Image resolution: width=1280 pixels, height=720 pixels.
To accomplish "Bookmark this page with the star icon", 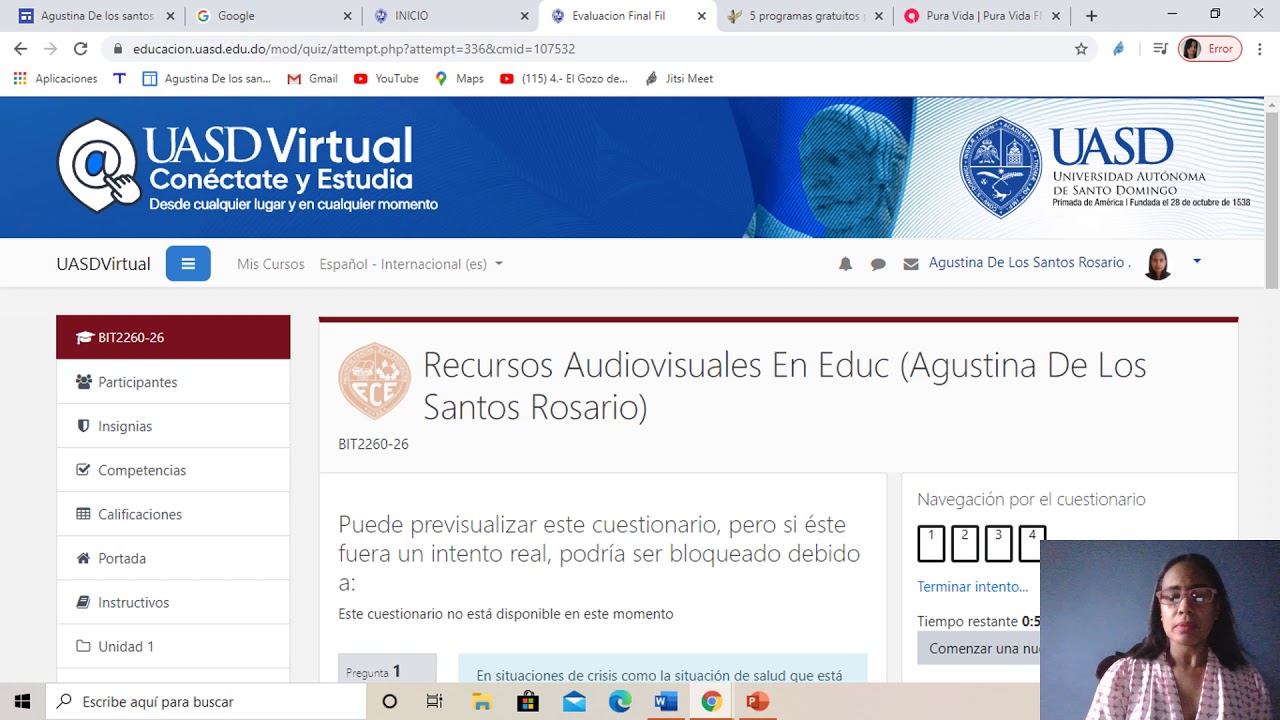I will click(1081, 48).
